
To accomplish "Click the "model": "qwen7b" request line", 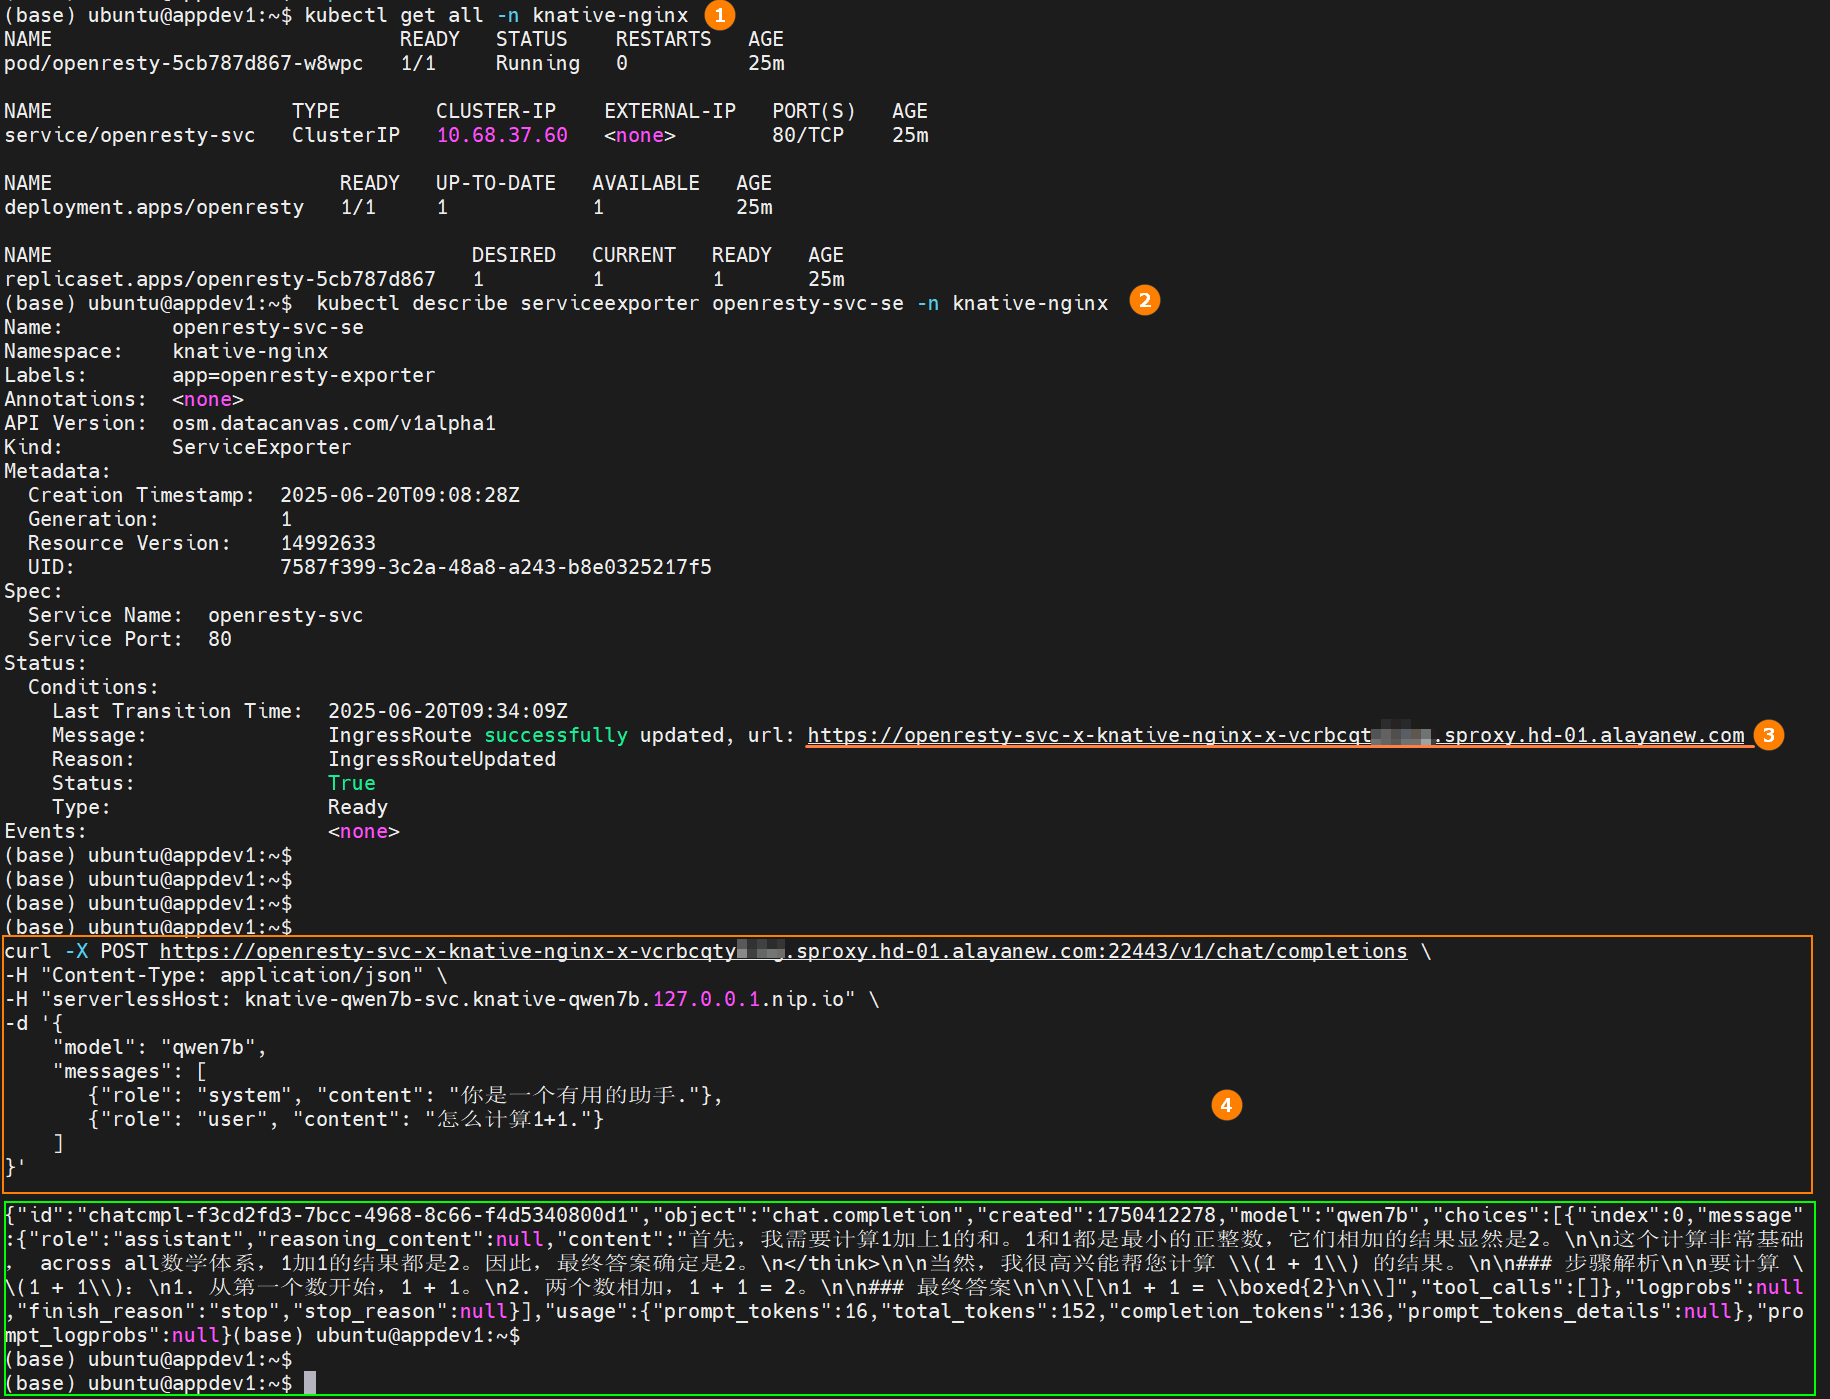I will pyautogui.click(x=160, y=1047).
